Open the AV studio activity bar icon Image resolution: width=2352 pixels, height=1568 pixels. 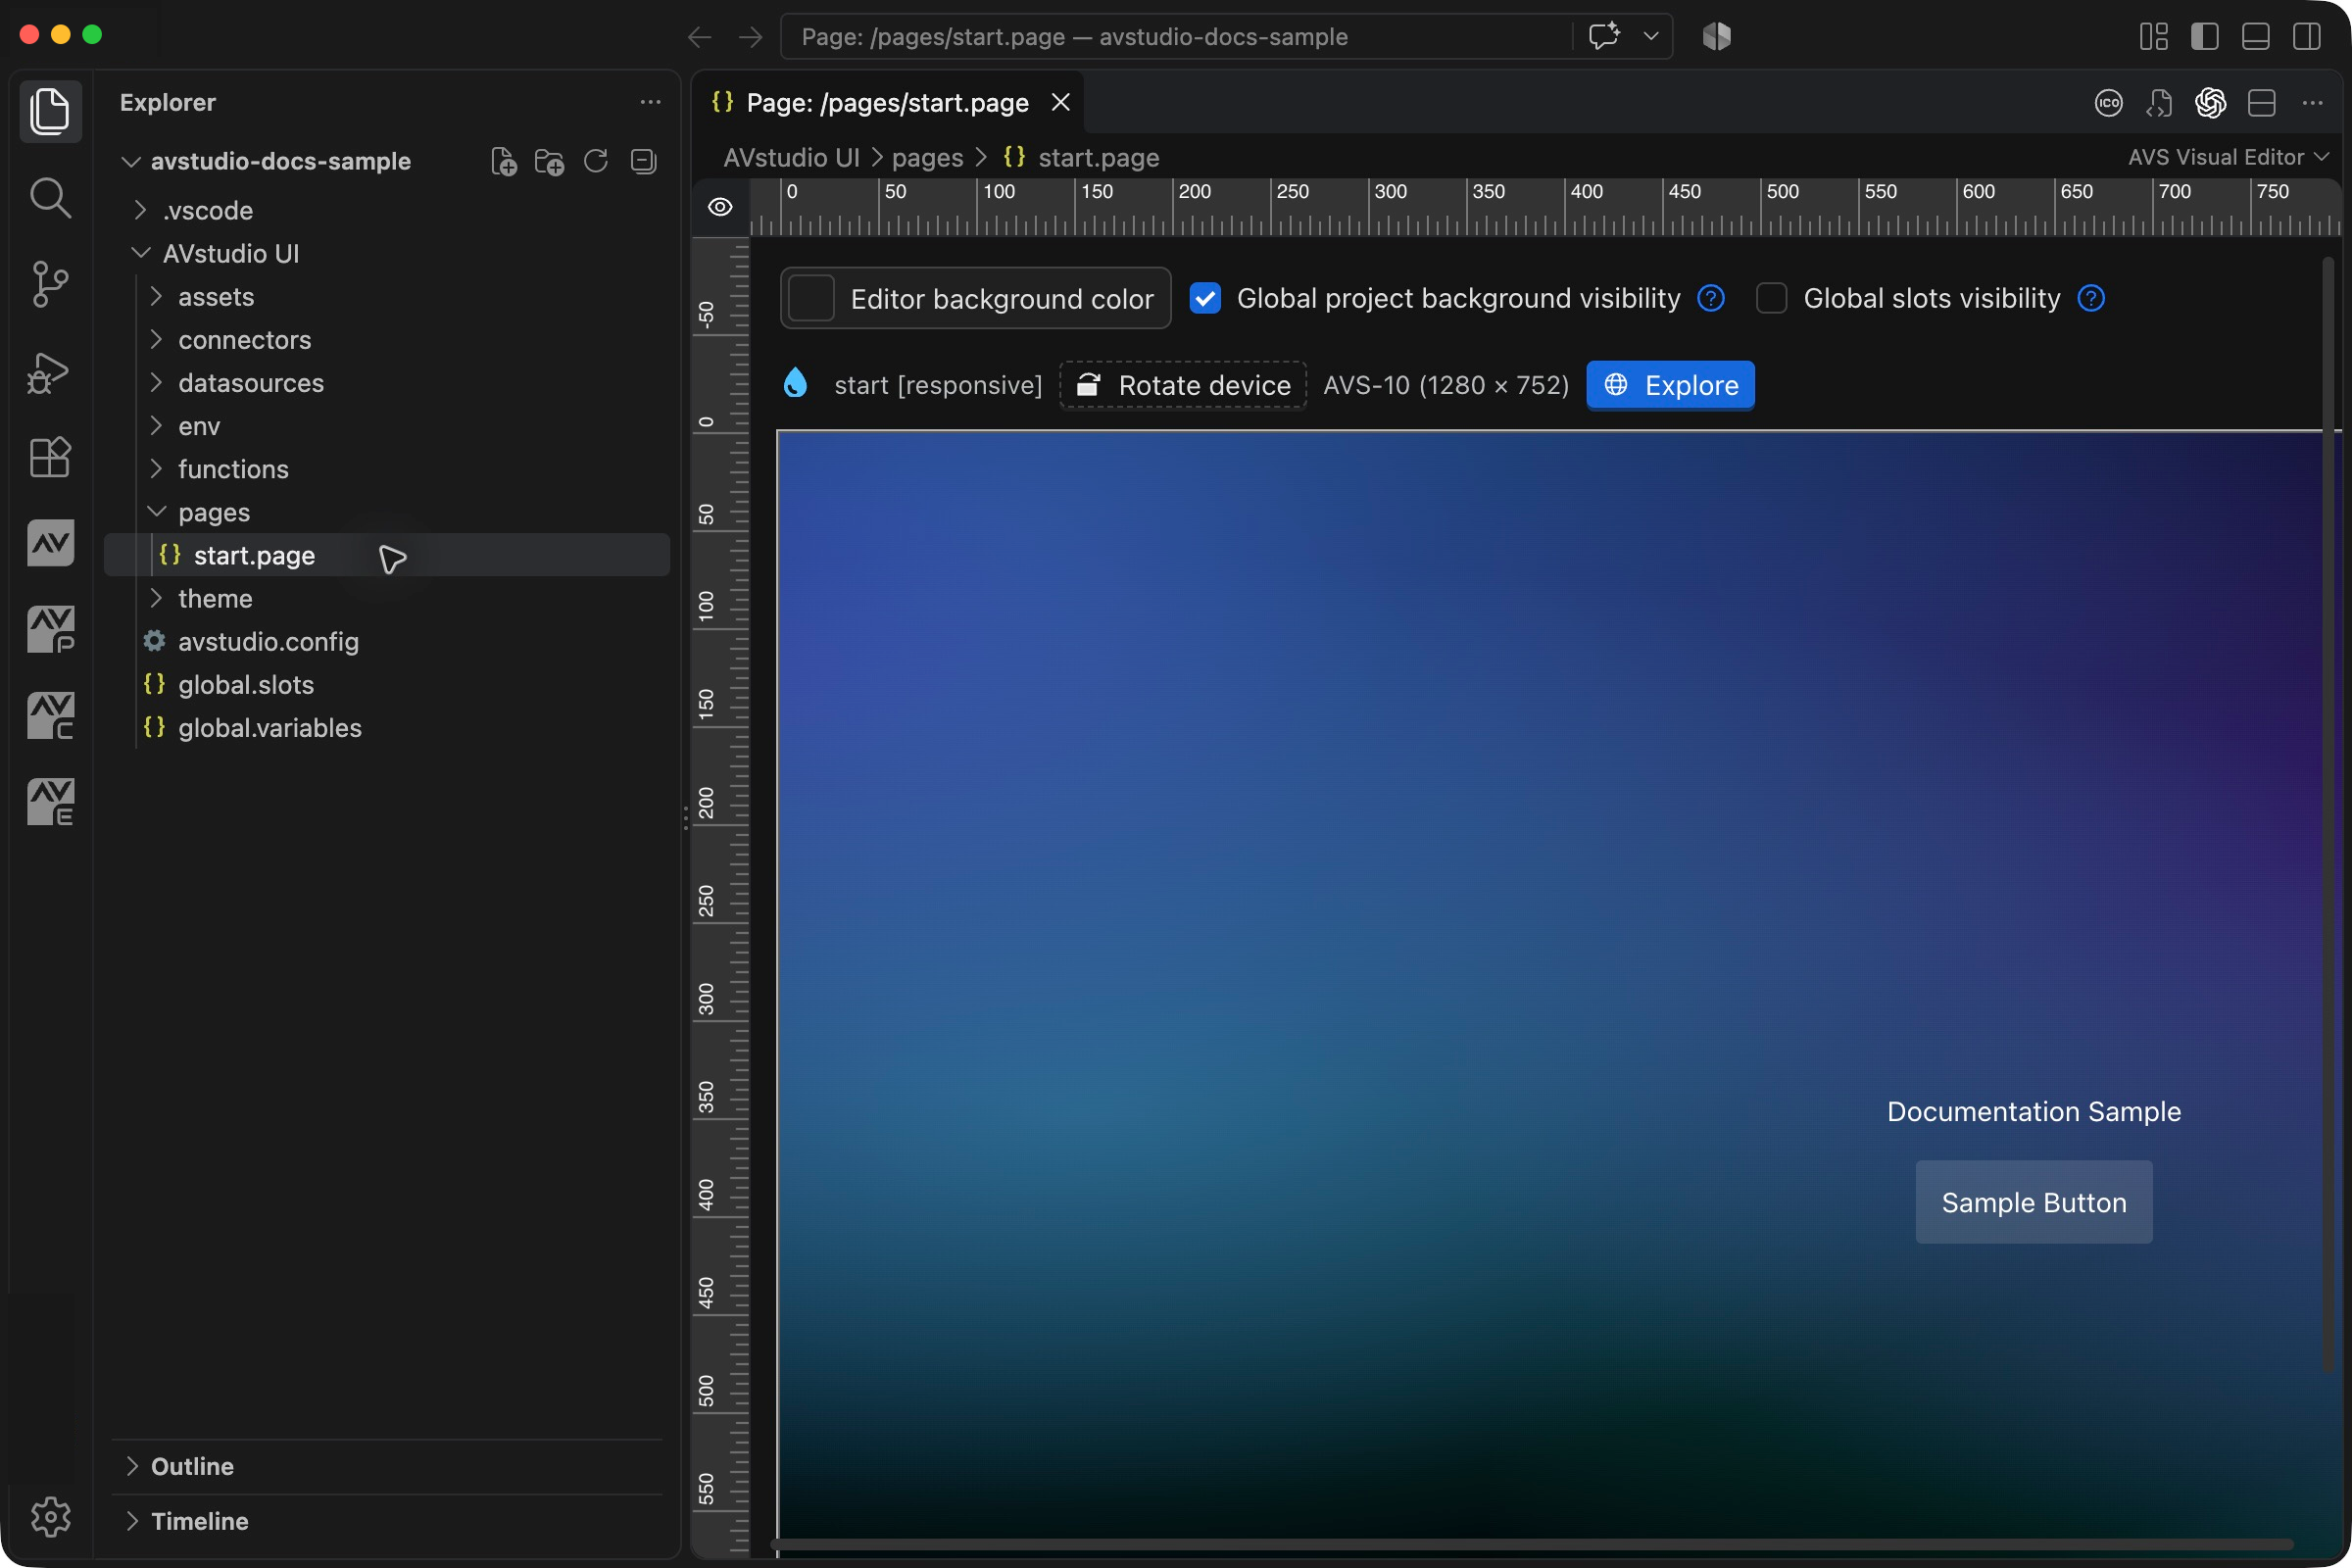50,543
